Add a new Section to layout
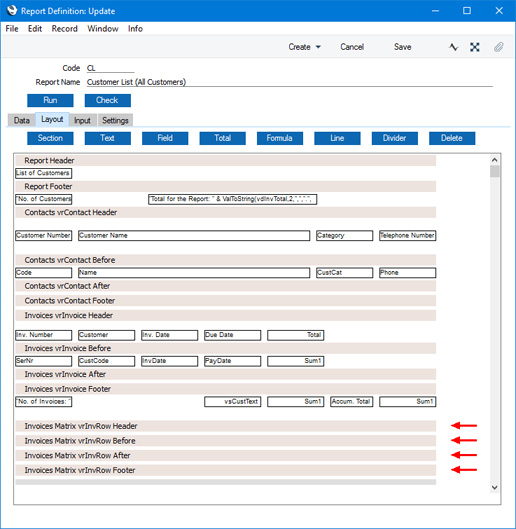 (50, 138)
